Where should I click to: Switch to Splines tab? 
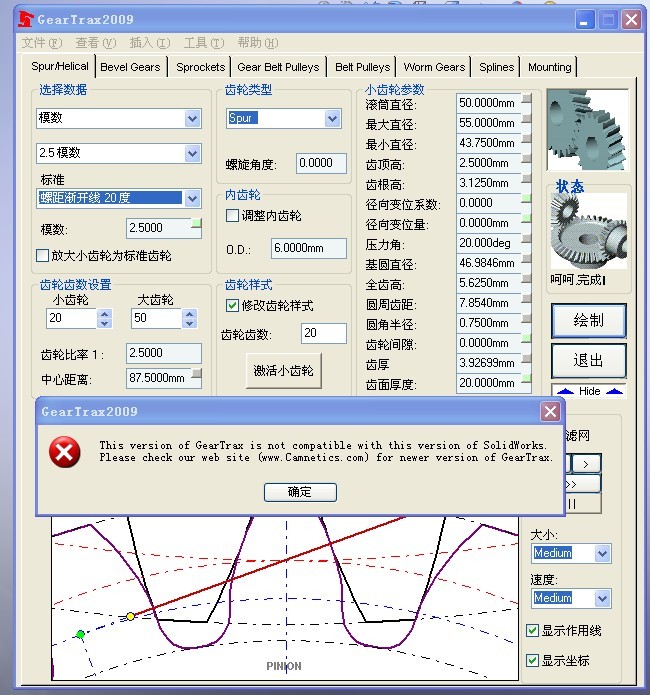(x=497, y=67)
